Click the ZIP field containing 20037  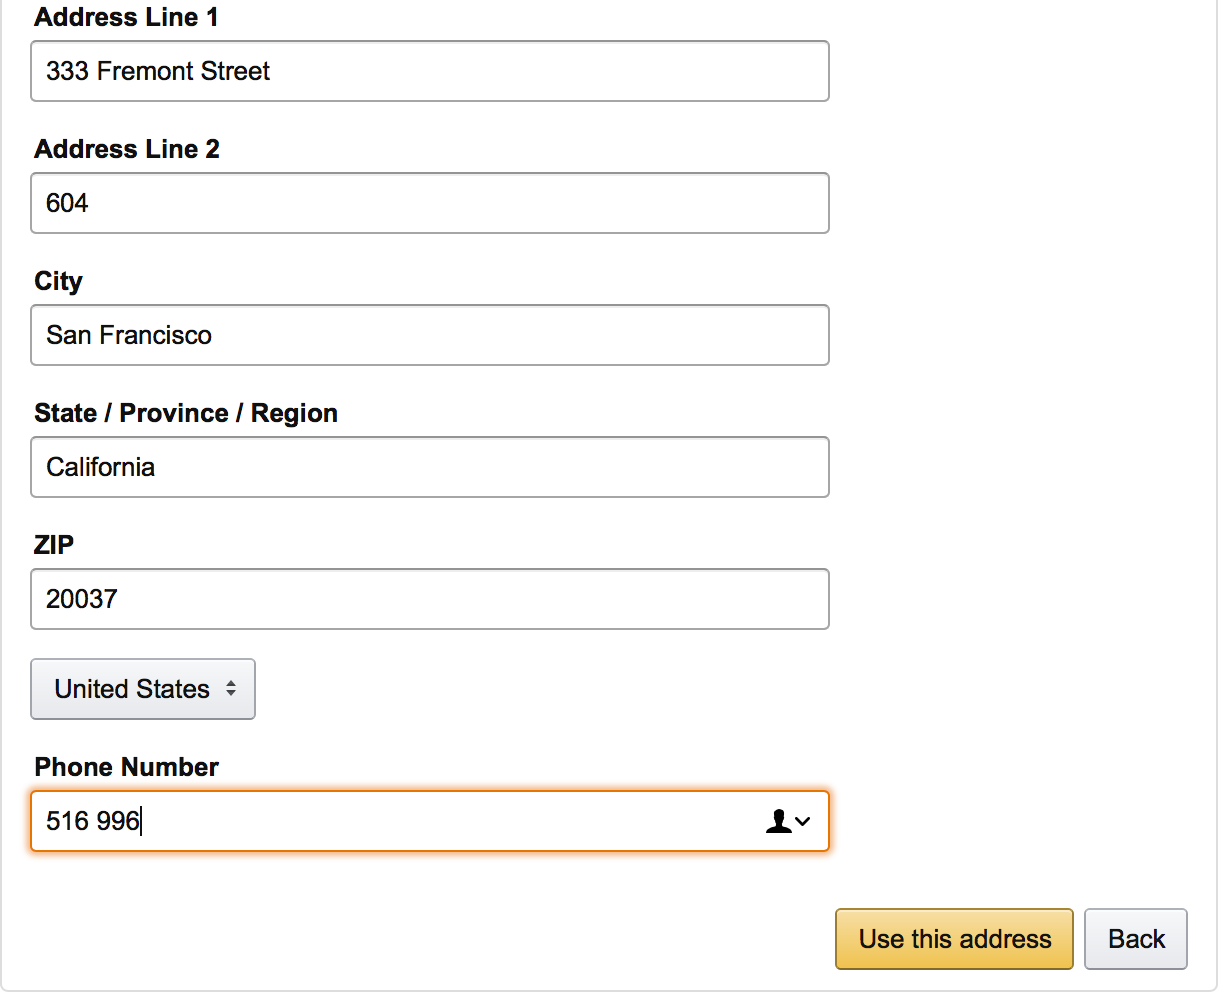pos(430,599)
